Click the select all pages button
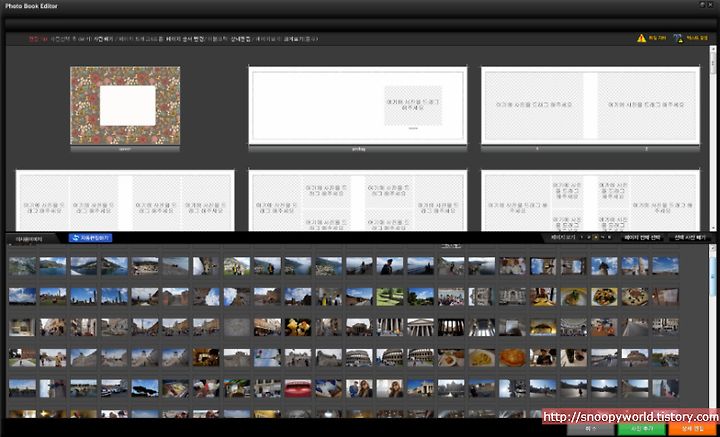Viewport: 720px width, 437px height. [x=643, y=237]
